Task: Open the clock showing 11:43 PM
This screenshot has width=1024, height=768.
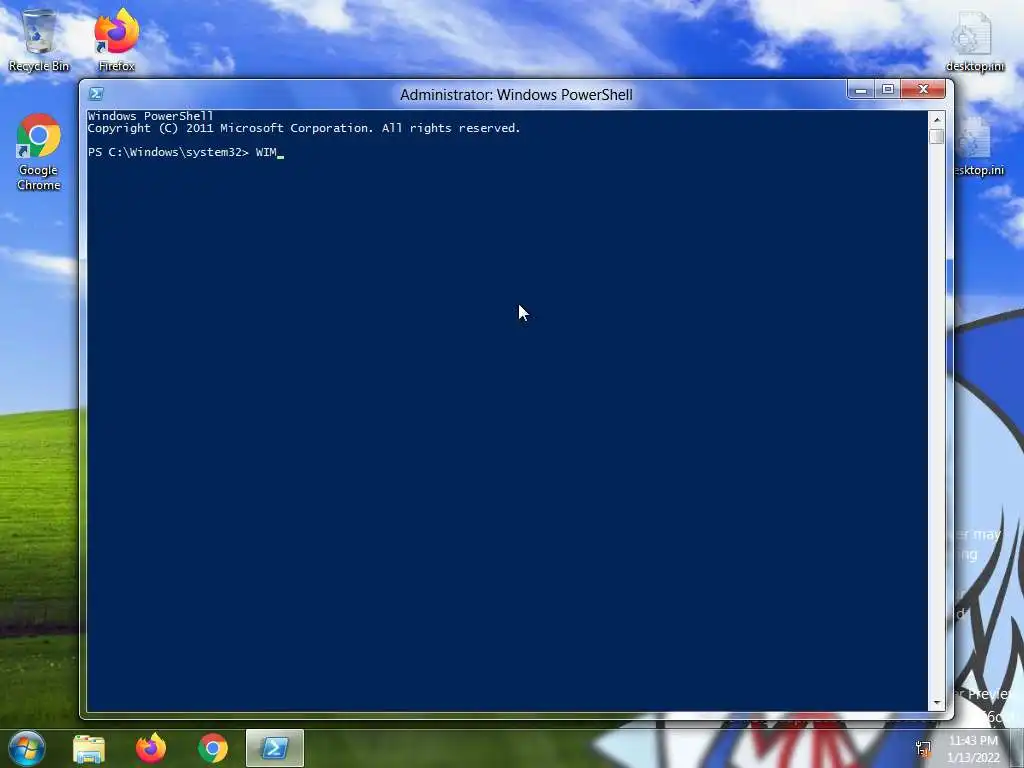Action: (973, 748)
